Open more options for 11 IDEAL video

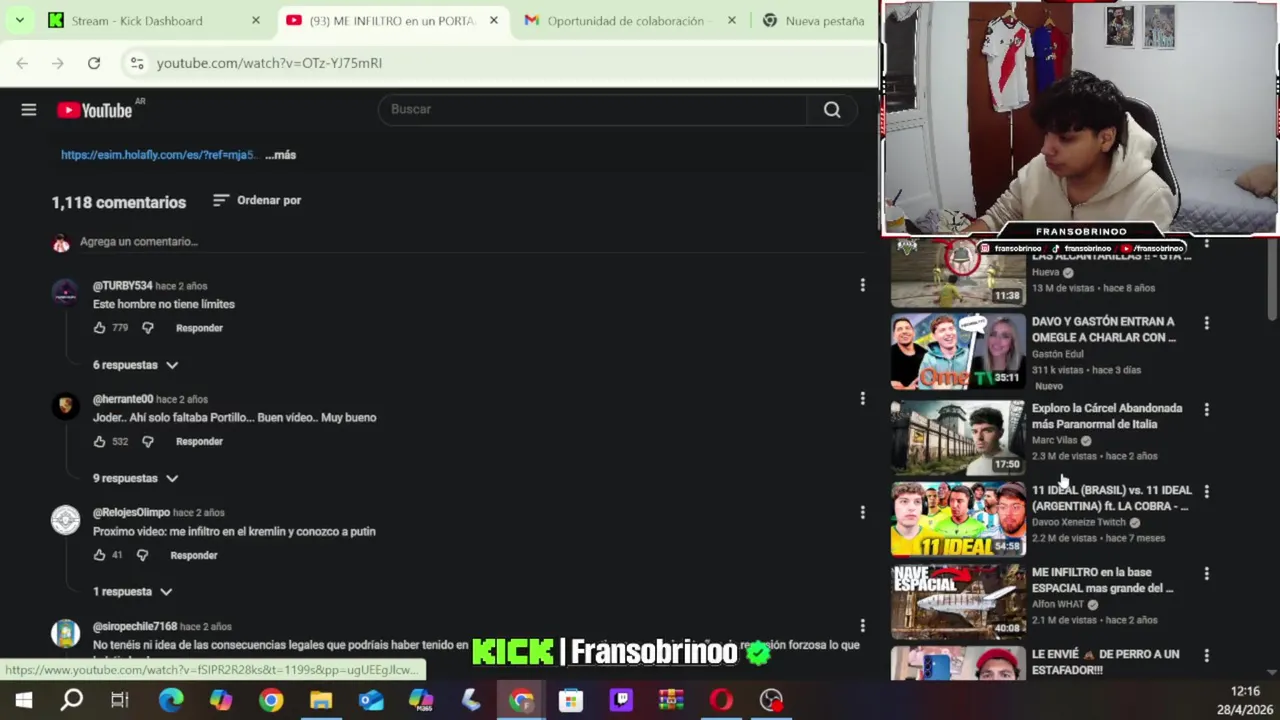coord(1206,492)
